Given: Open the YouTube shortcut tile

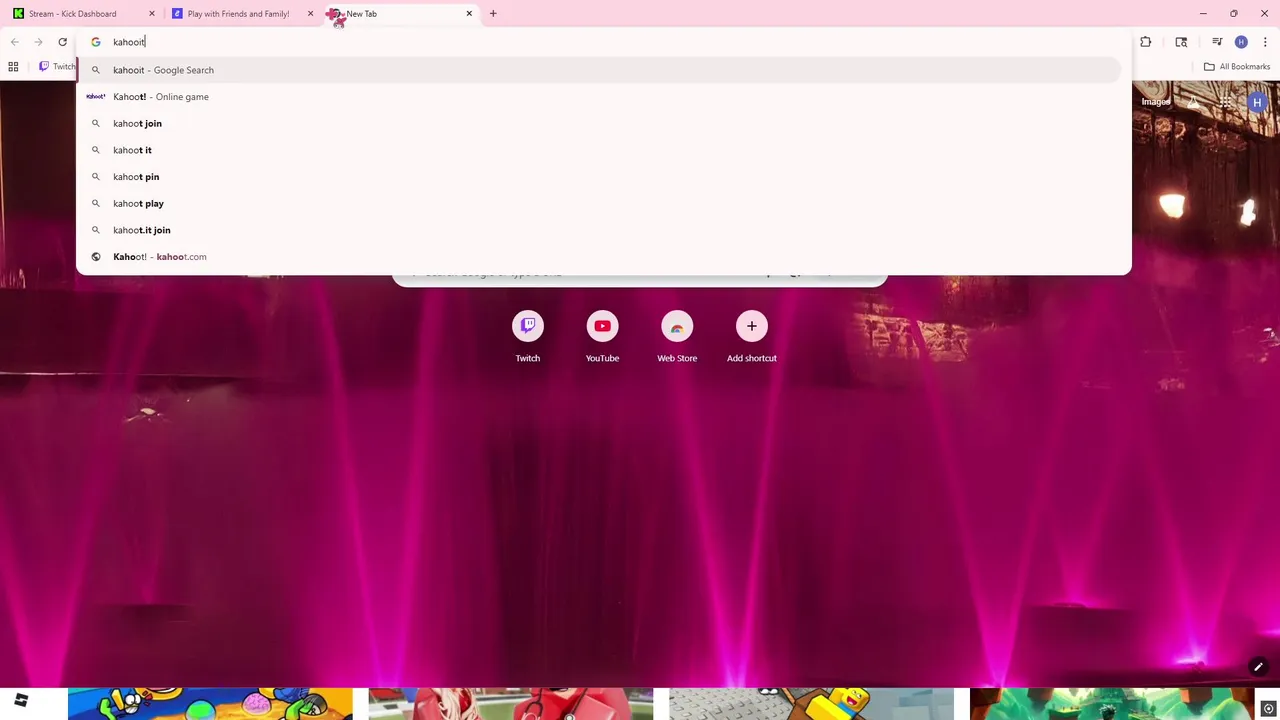Looking at the screenshot, I should pos(602,337).
